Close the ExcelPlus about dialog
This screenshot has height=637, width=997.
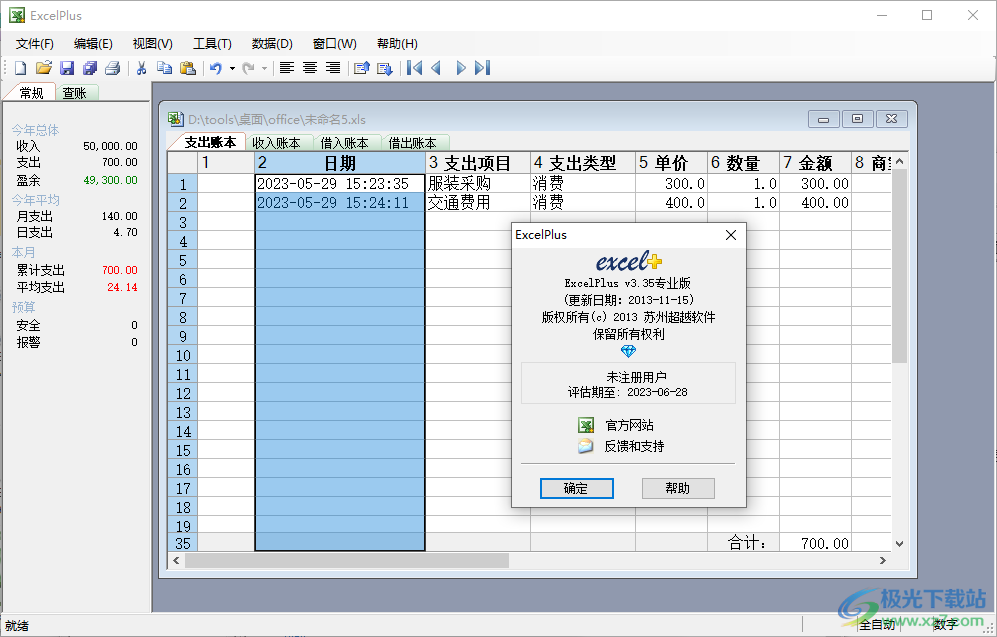point(731,235)
